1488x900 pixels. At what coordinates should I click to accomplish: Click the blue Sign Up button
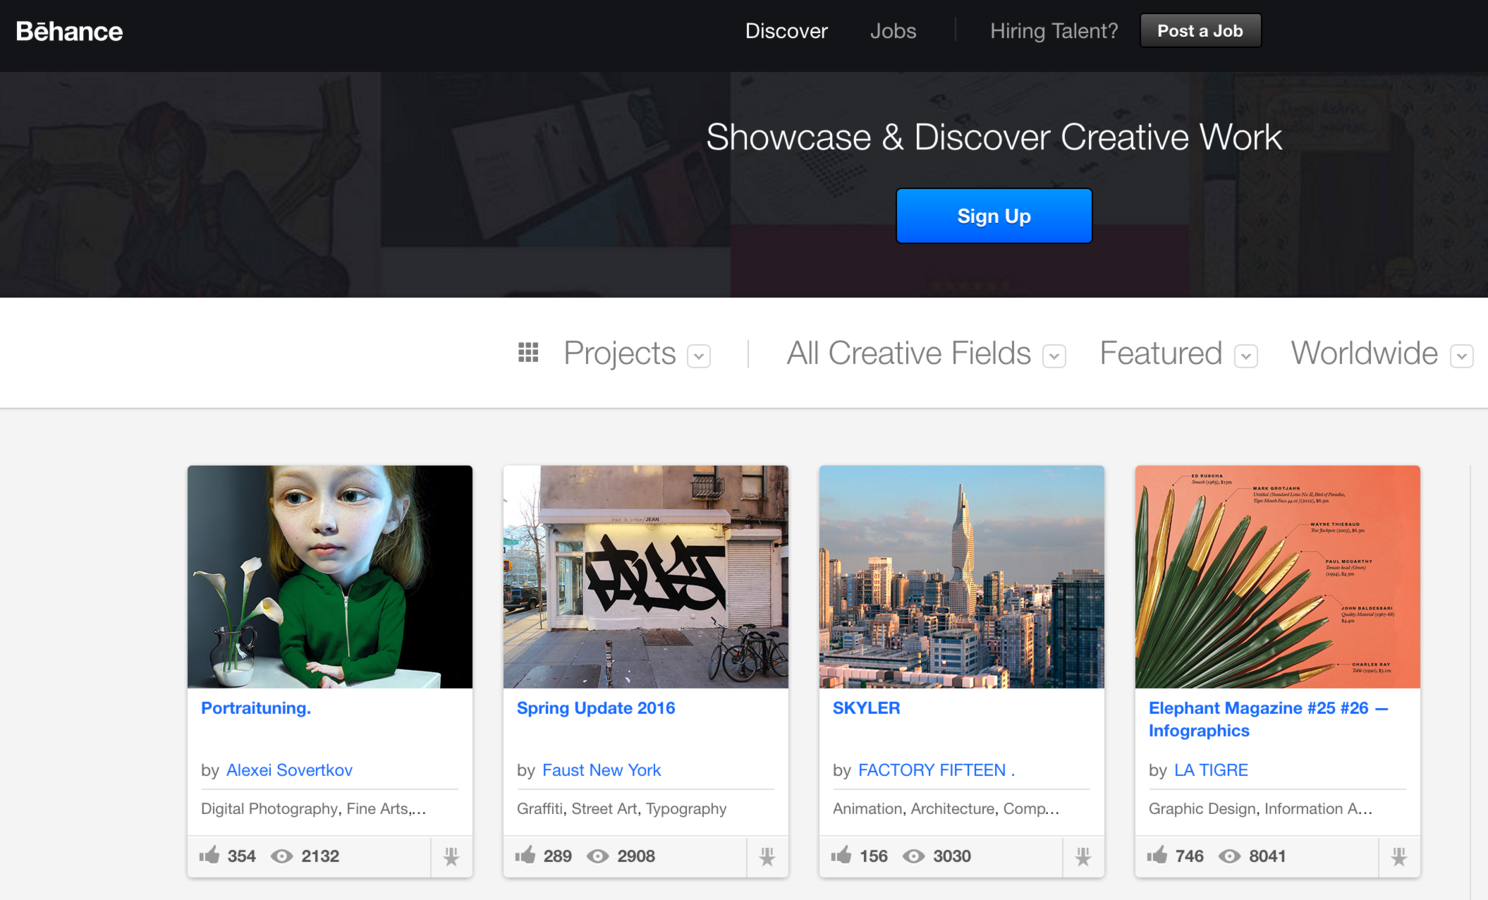pos(994,216)
